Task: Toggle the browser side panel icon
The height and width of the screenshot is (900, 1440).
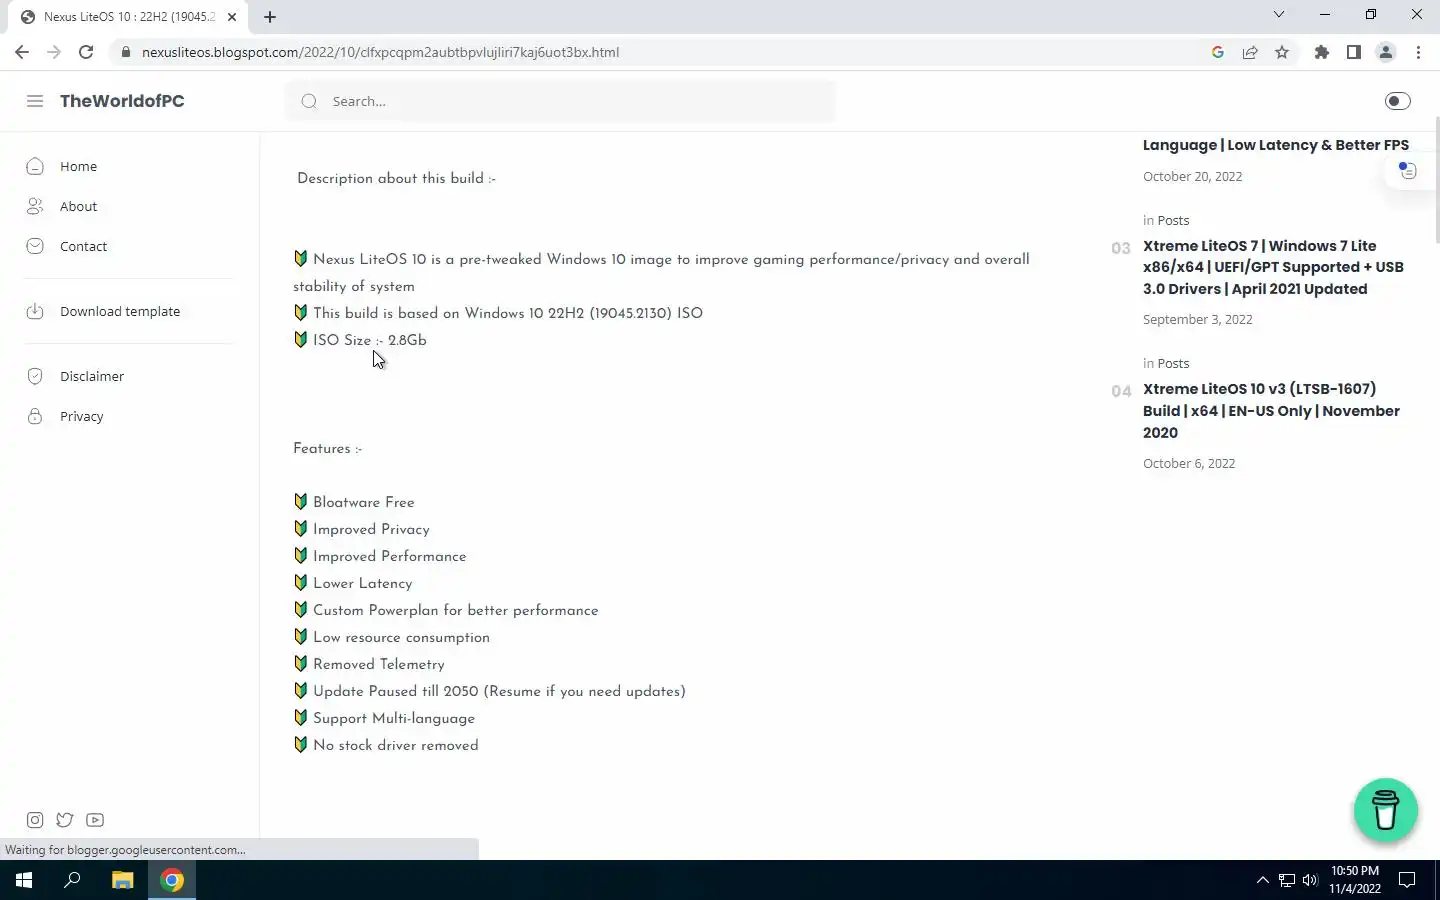Action: point(1354,52)
